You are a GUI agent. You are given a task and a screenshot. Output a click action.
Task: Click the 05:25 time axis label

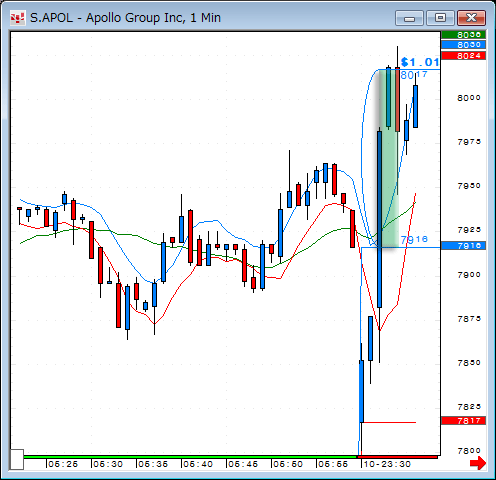63,464
